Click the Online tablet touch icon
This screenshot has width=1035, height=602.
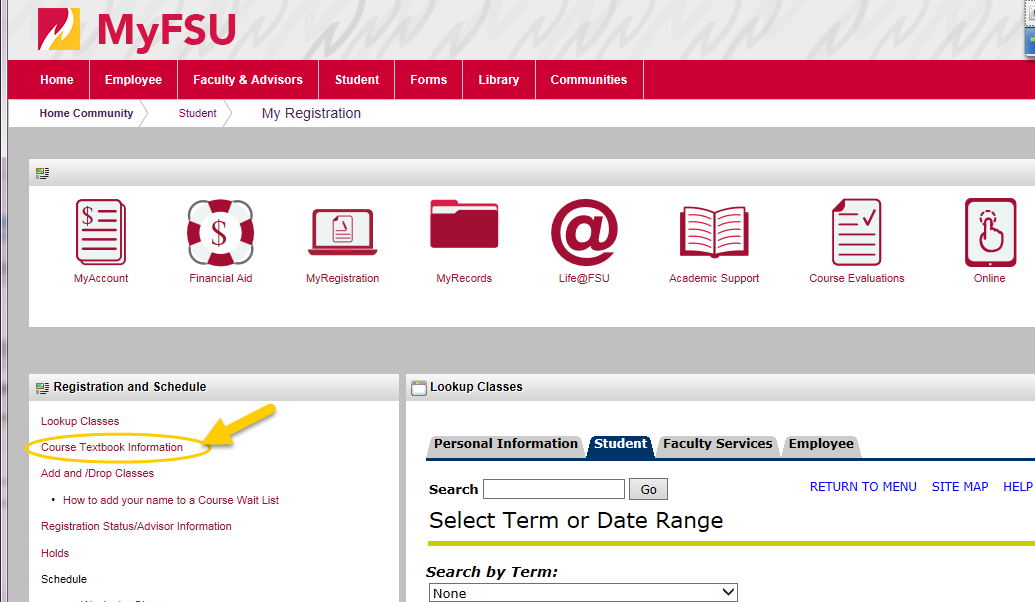pyautogui.click(x=989, y=232)
